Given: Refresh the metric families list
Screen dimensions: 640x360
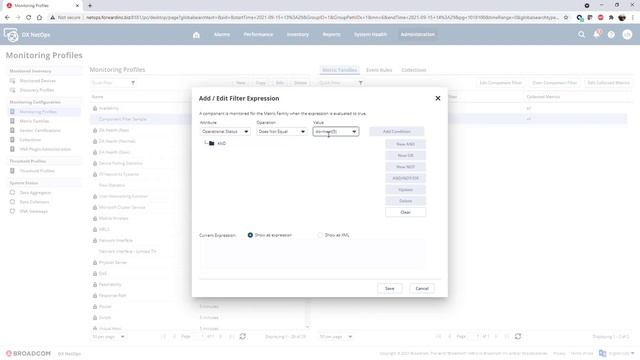Looking at the screenshot, I should [518, 336].
